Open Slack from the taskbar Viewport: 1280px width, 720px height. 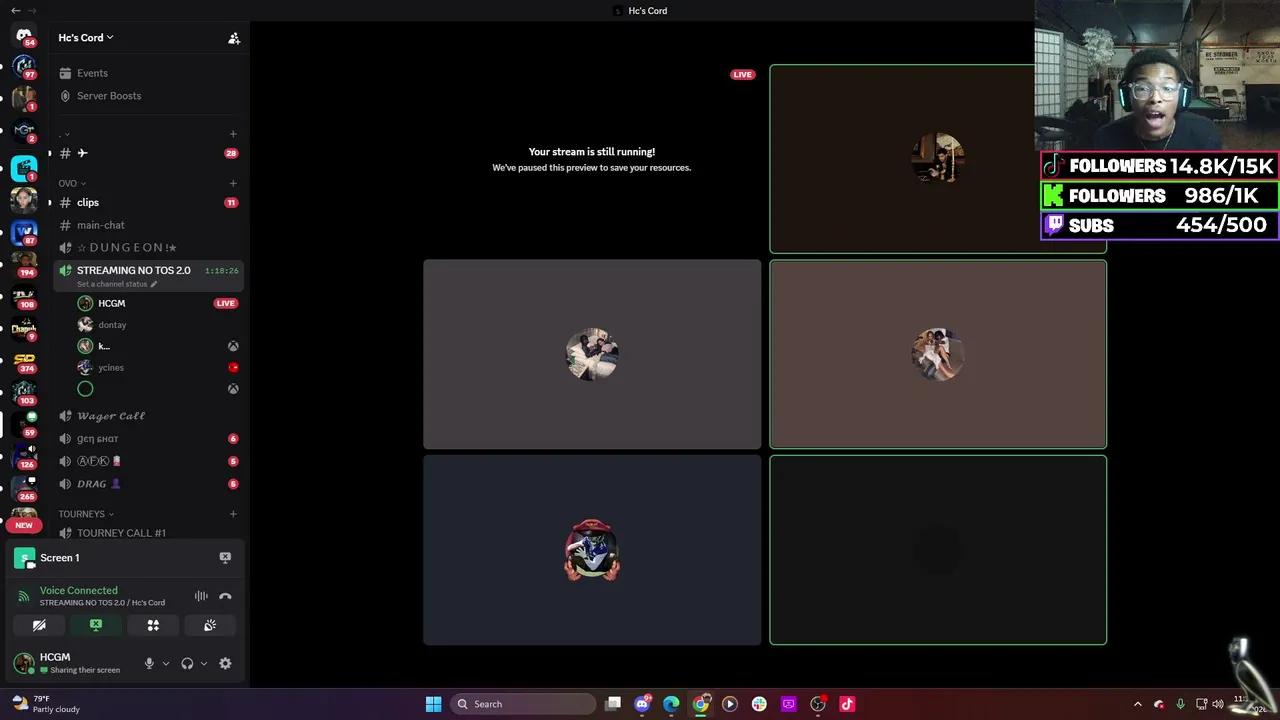click(759, 704)
